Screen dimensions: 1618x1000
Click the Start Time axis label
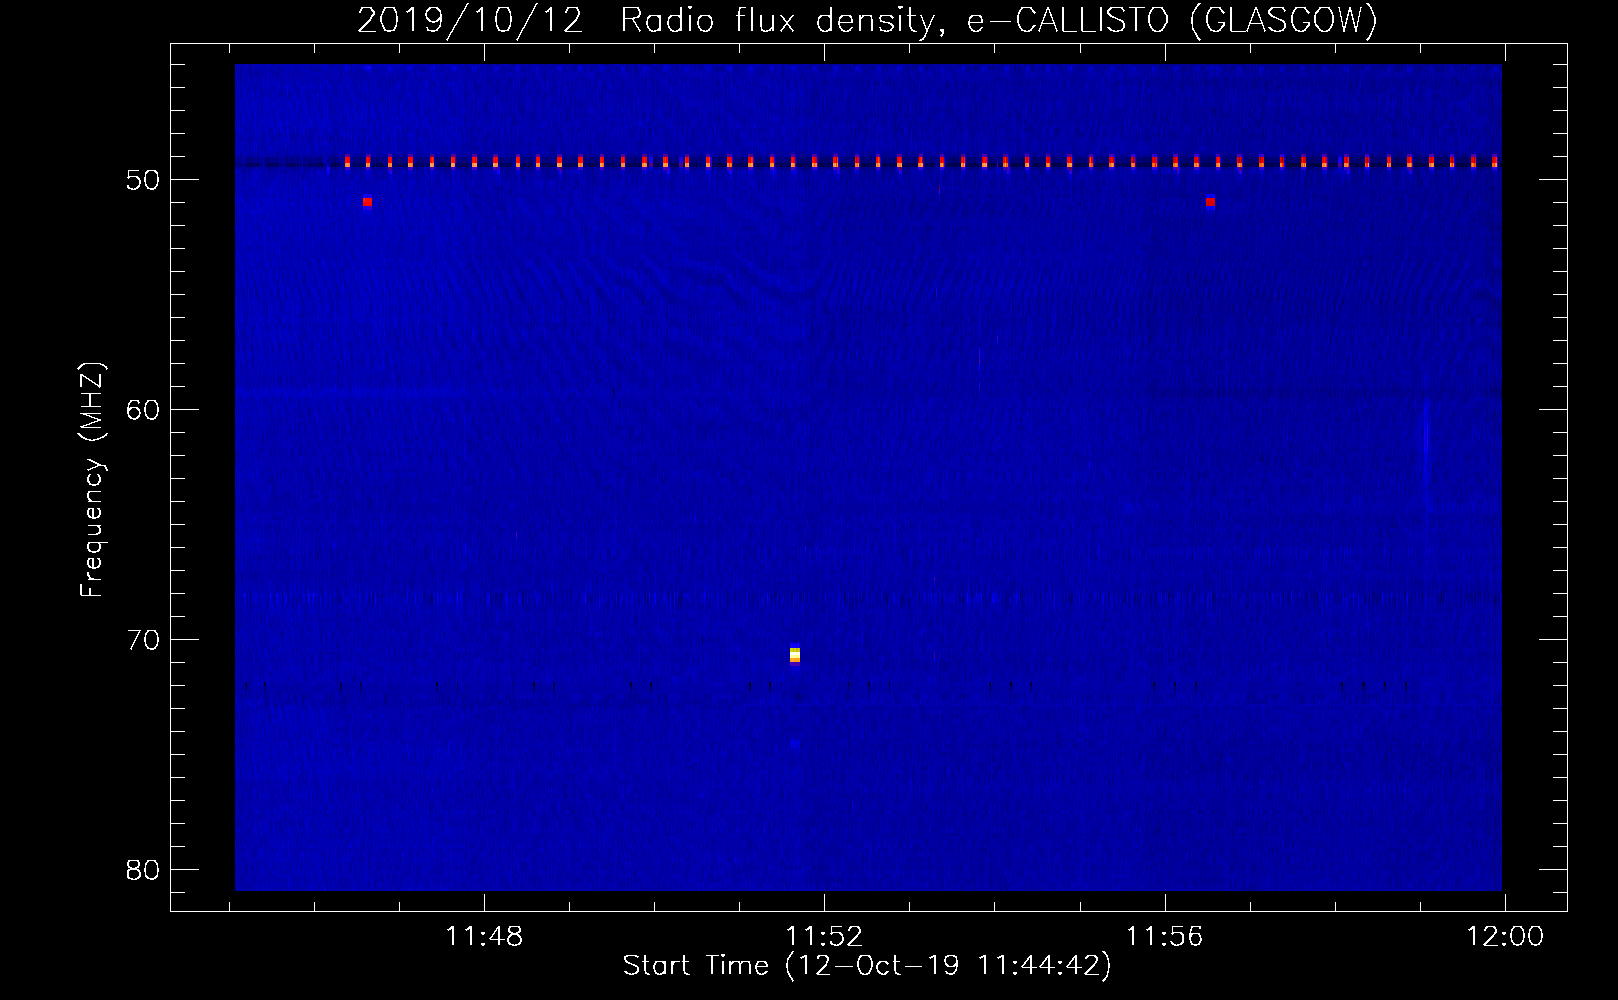click(867, 966)
